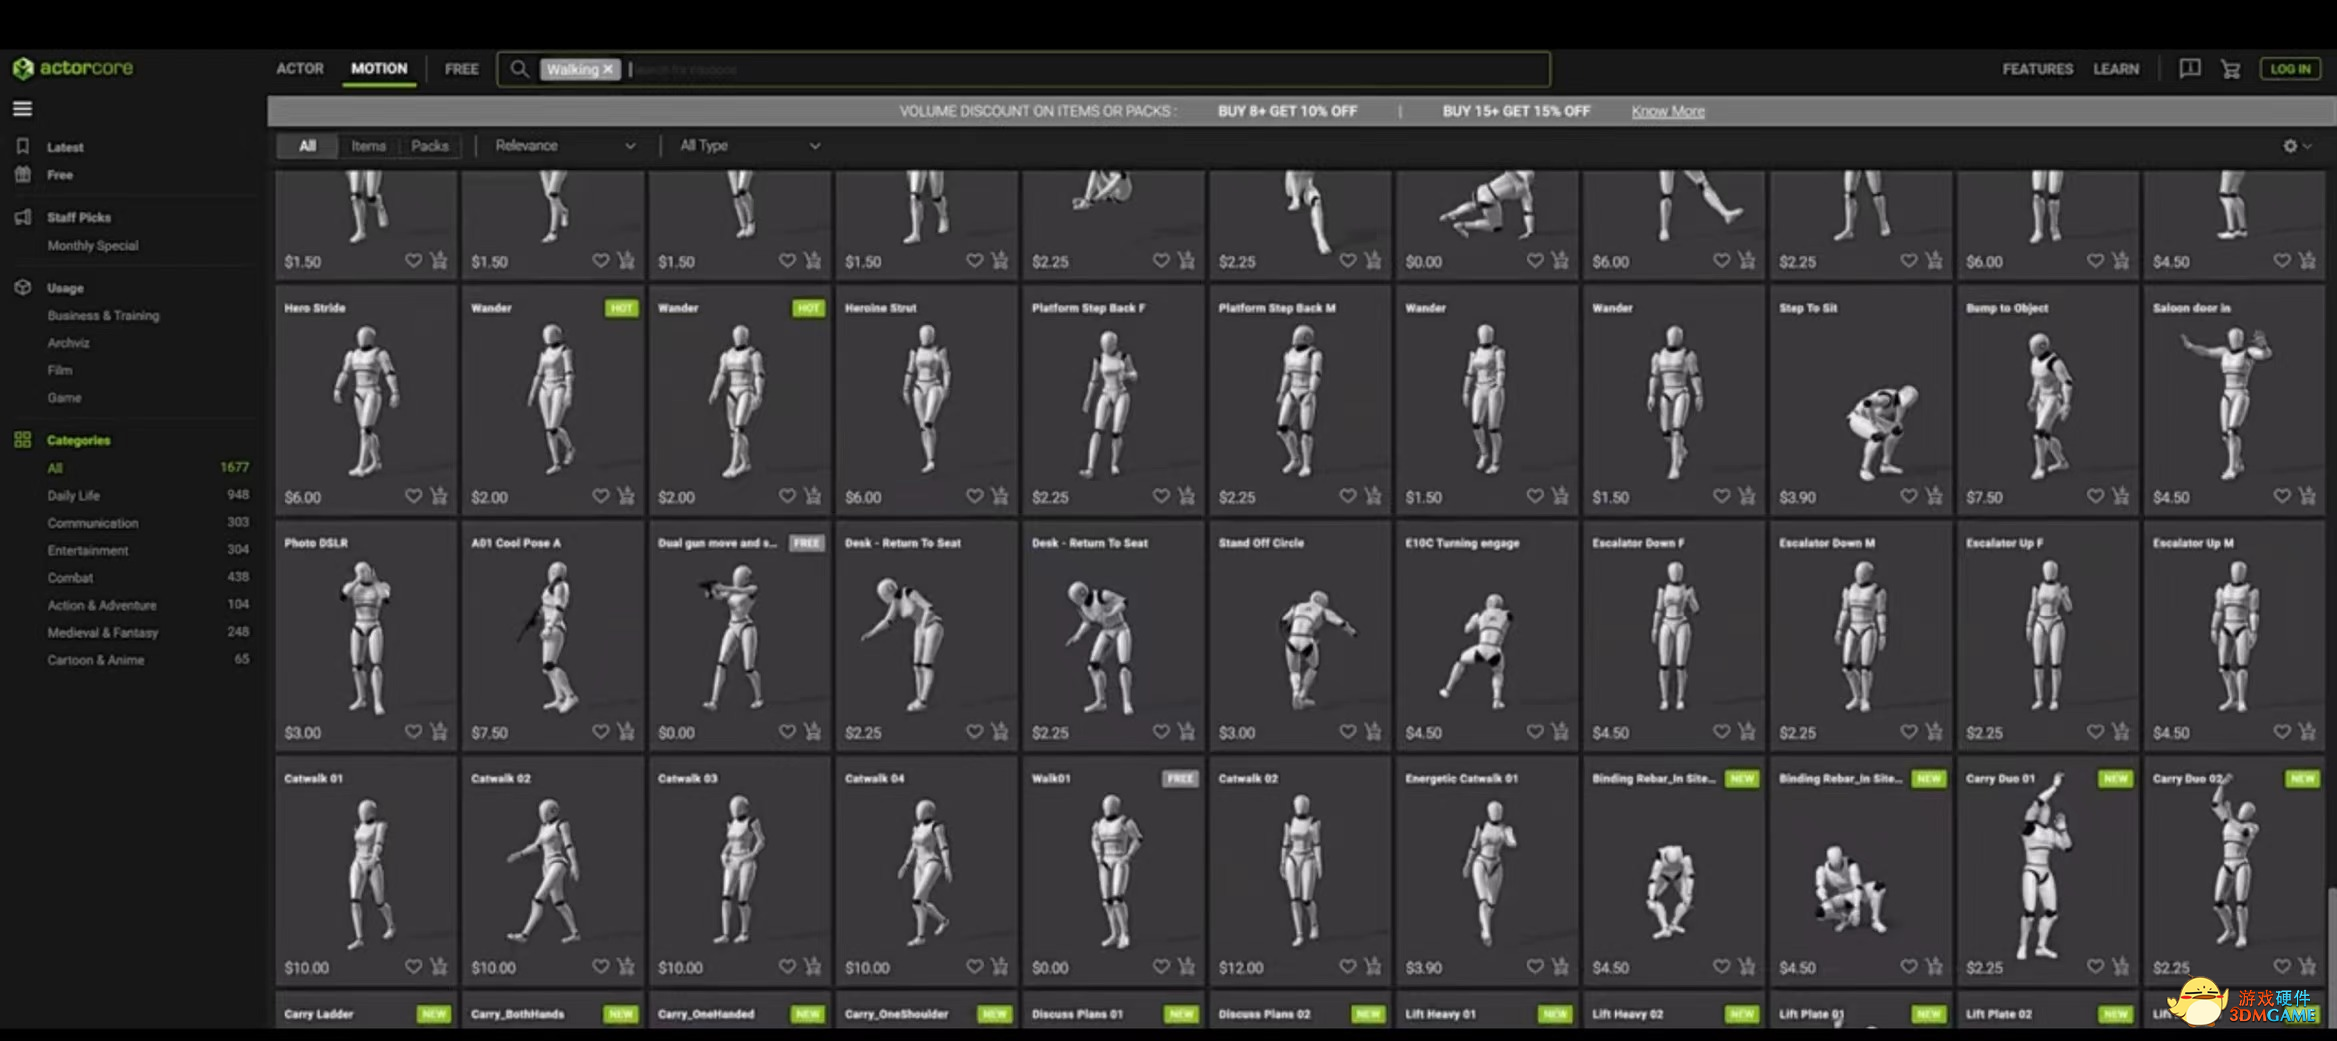Image resolution: width=2337 pixels, height=1041 pixels.
Task: Click the LOG IN button
Action: pyautogui.click(x=2290, y=69)
